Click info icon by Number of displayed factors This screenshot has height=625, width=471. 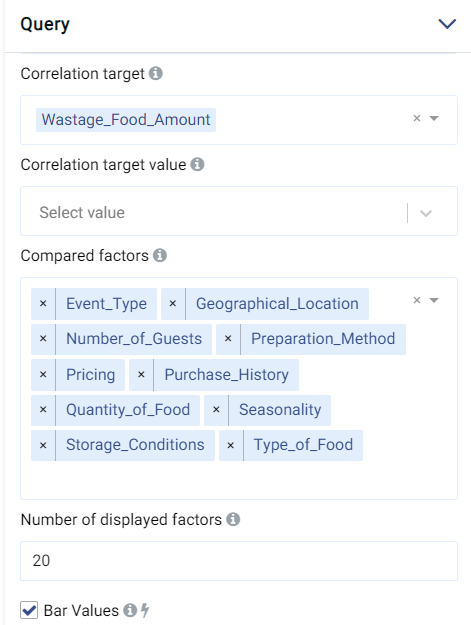click(x=233, y=519)
